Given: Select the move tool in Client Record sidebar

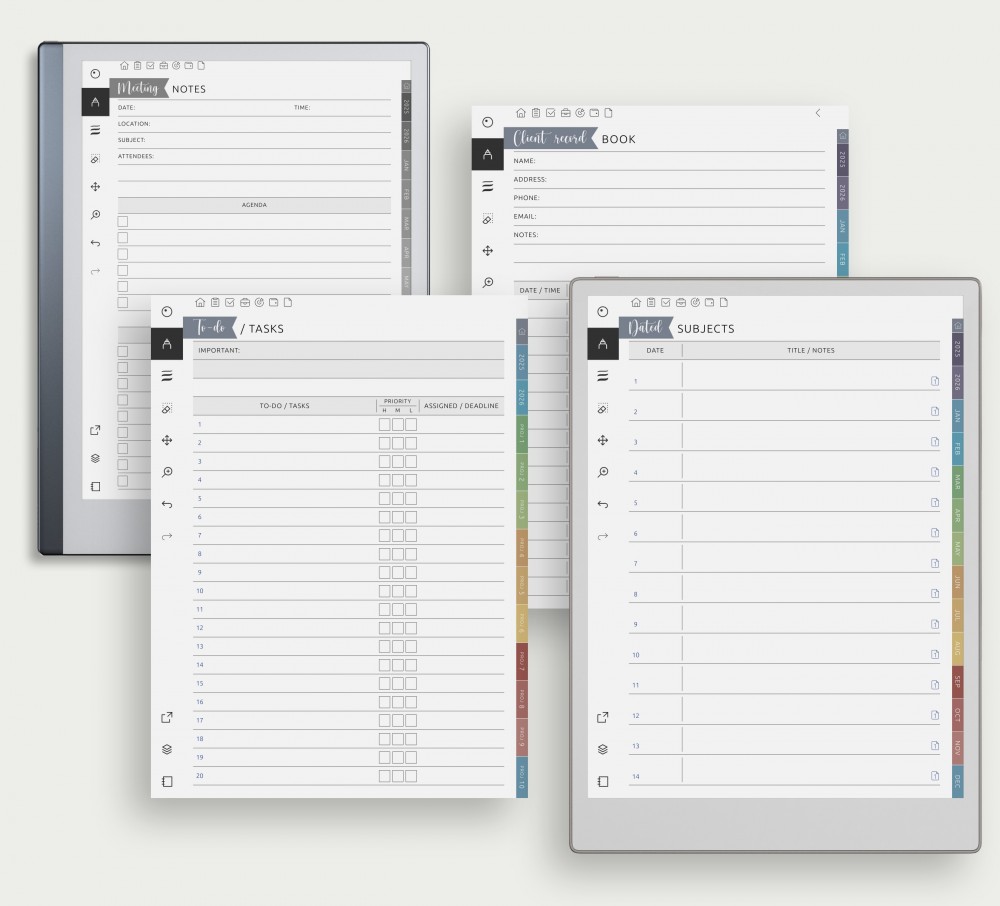Looking at the screenshot, I should pos(488,251).
